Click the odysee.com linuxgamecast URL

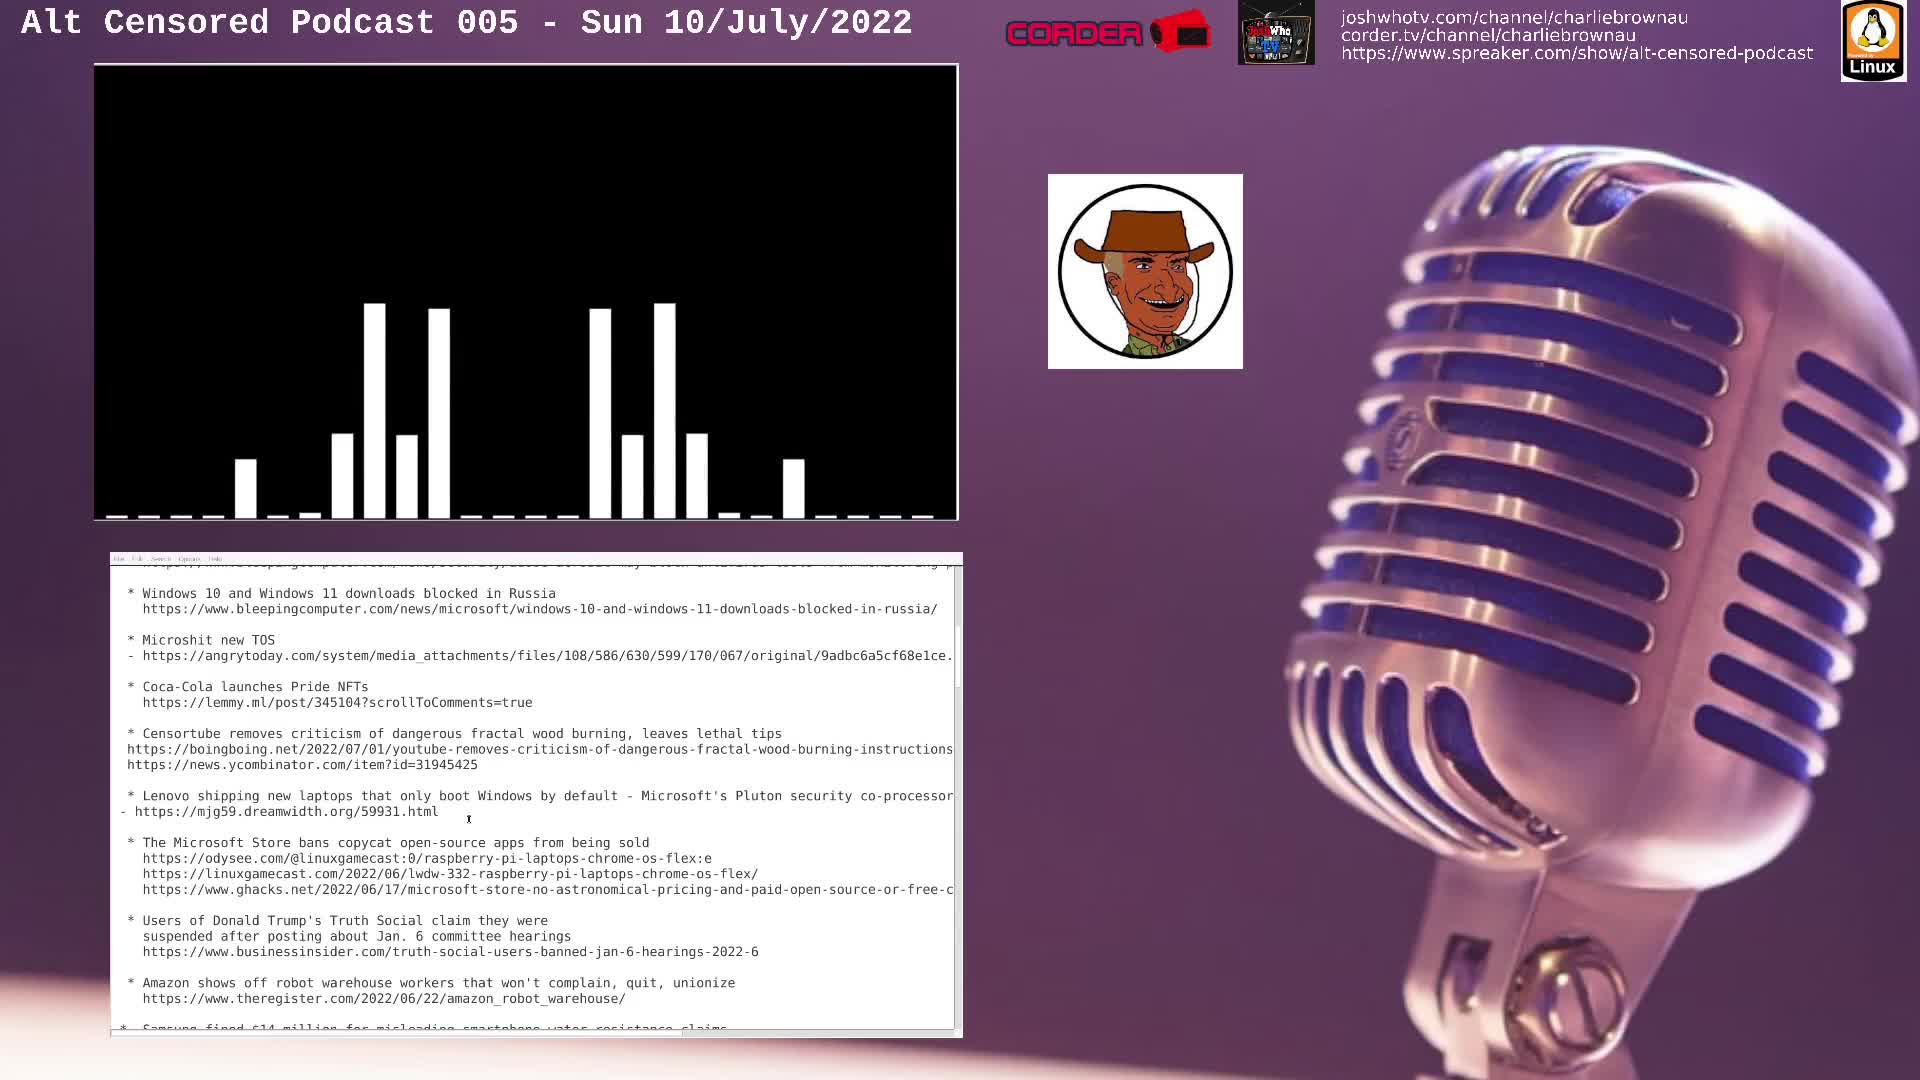[427, 858]
